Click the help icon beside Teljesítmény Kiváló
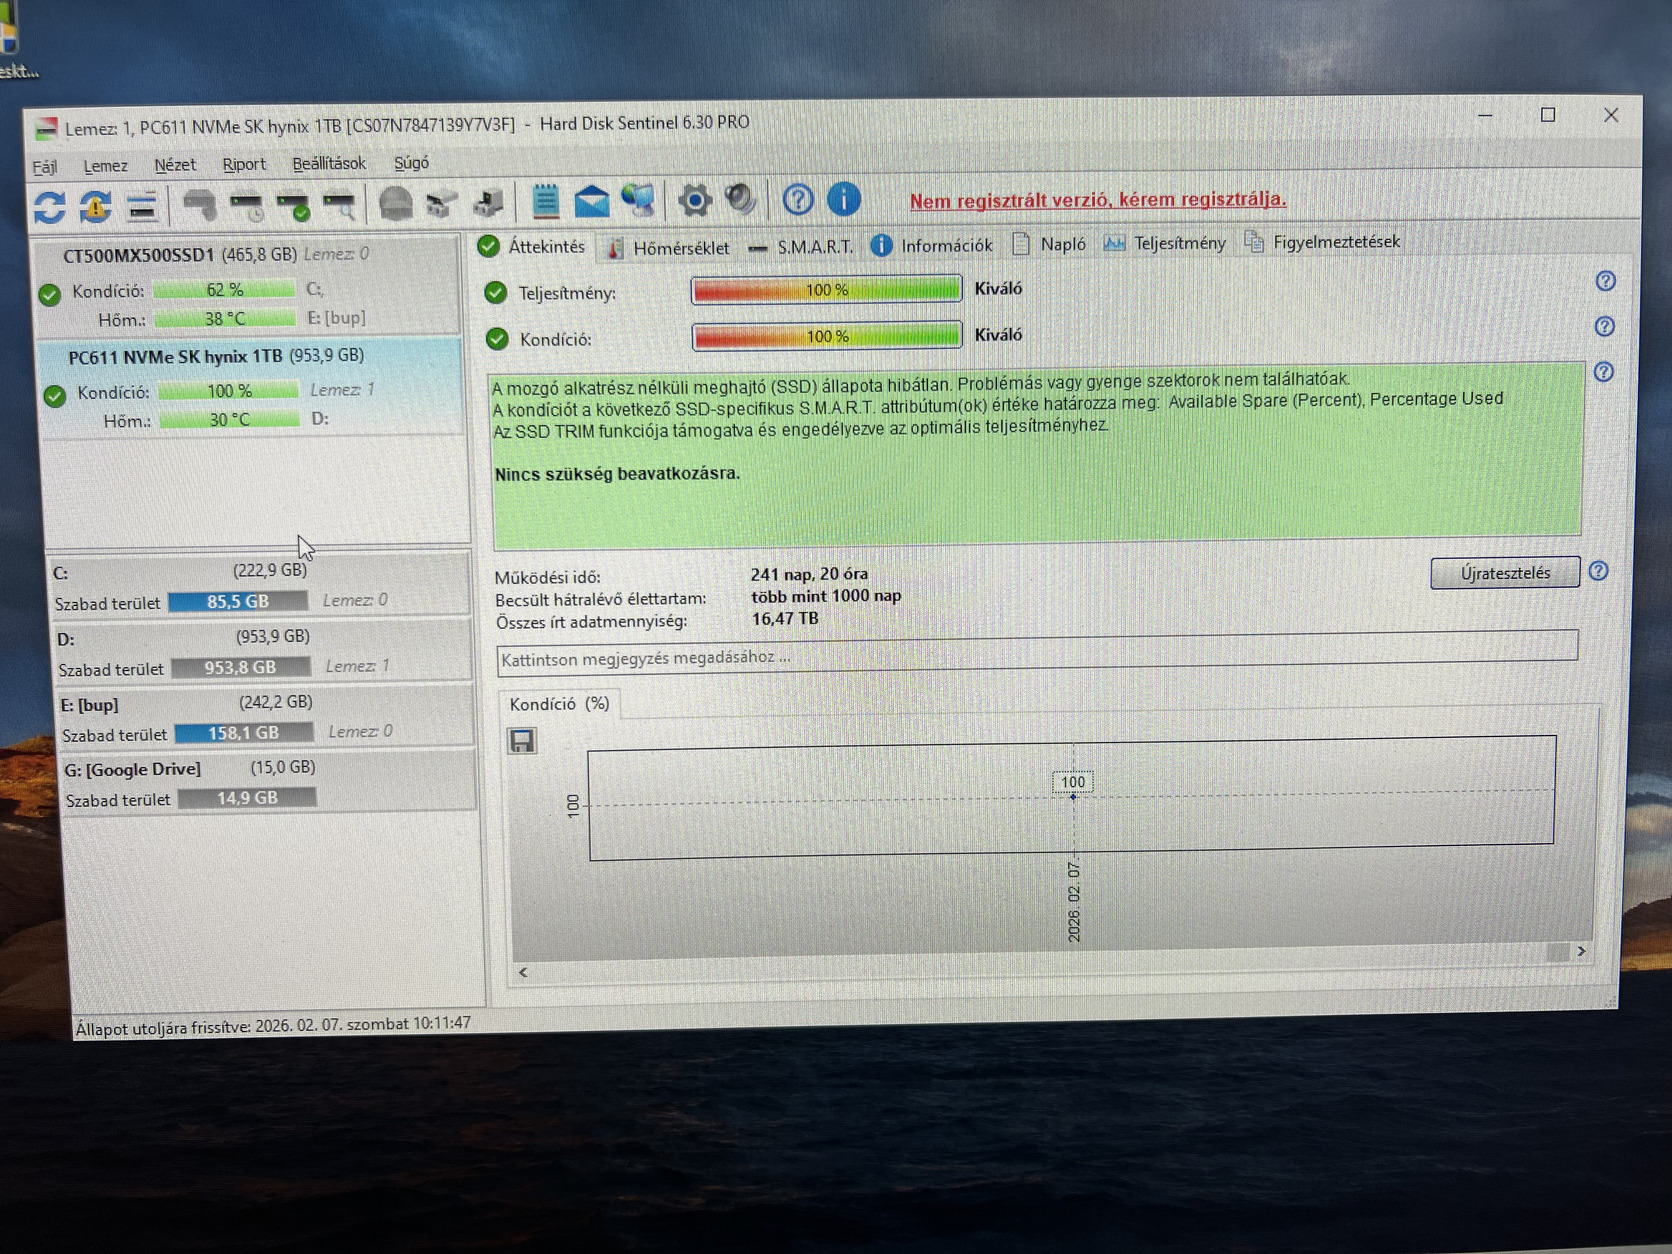 (x=1605, y=281)
